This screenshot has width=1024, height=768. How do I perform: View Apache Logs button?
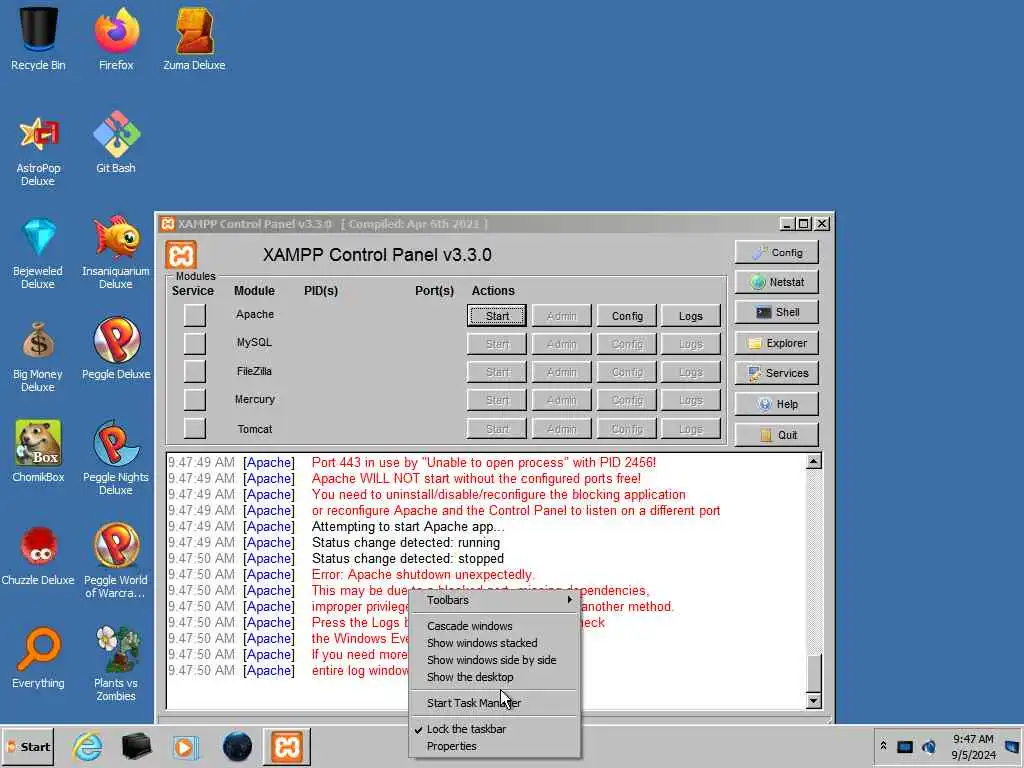[690, 316]
